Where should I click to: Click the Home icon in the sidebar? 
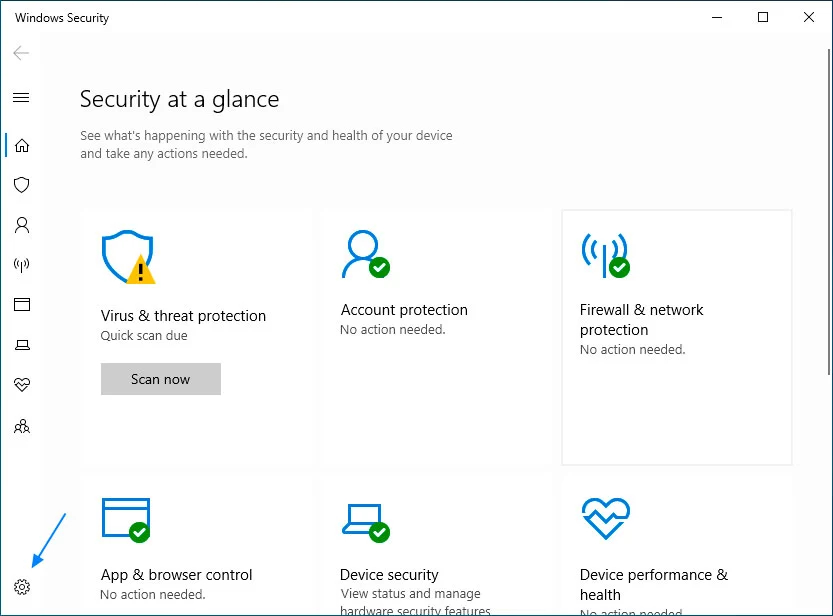coord(22,145)
